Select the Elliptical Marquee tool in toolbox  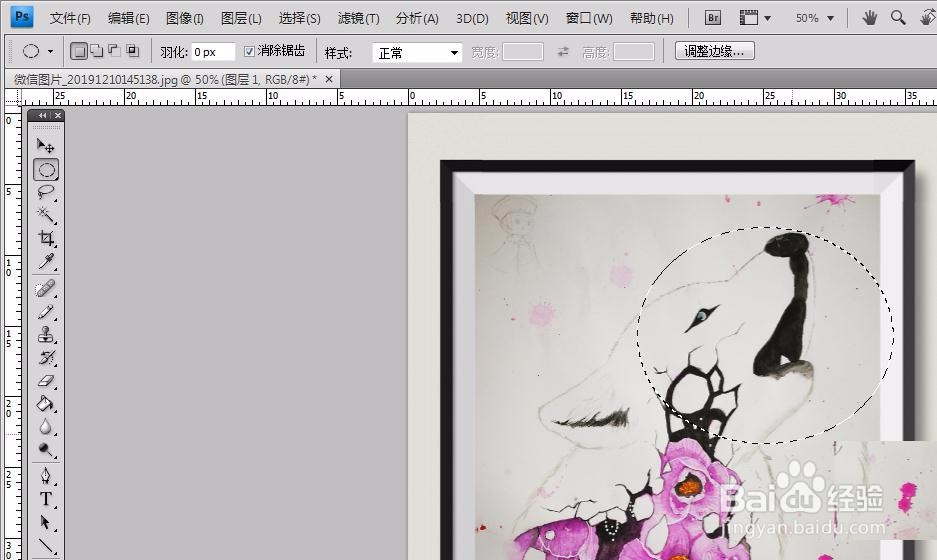[46, 170]
